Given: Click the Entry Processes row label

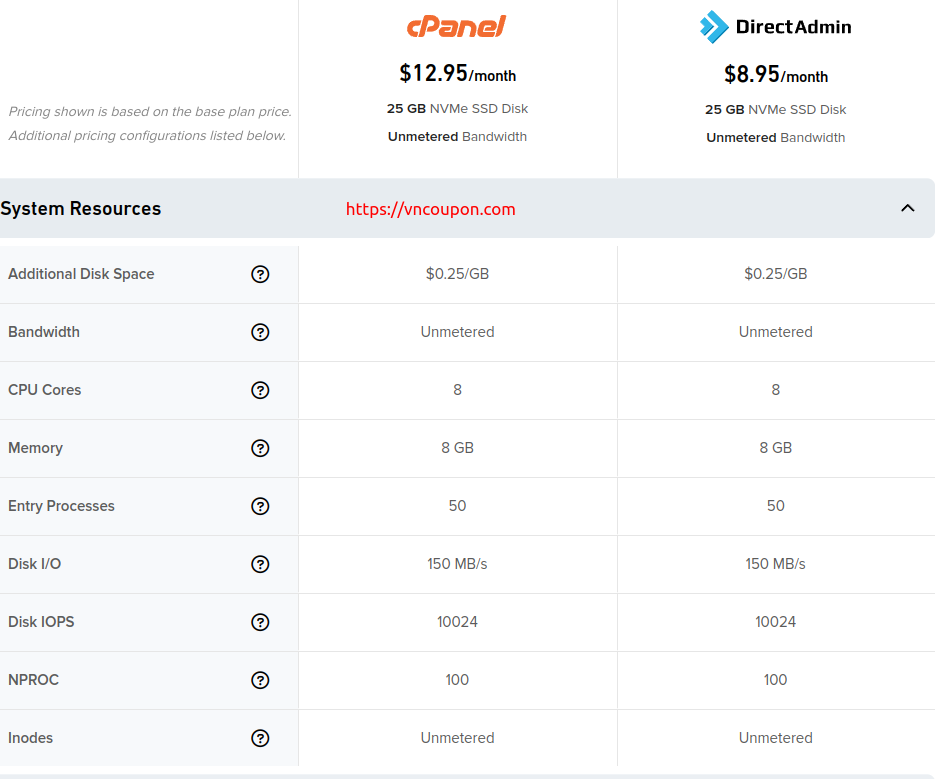Looking at the screenshot, I should [61, 506].
